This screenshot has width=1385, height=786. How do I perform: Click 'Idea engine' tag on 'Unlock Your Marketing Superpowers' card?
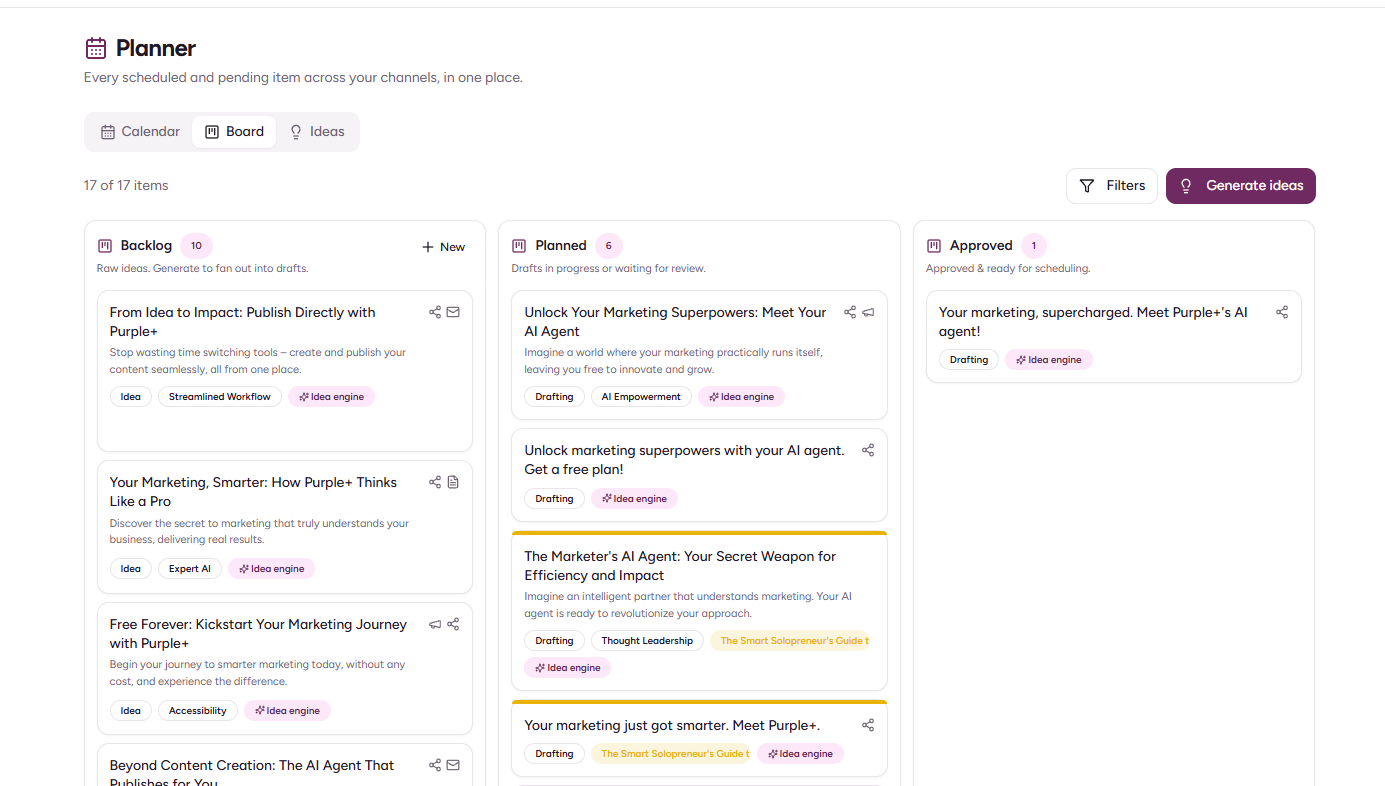click(x=741, y=397)
